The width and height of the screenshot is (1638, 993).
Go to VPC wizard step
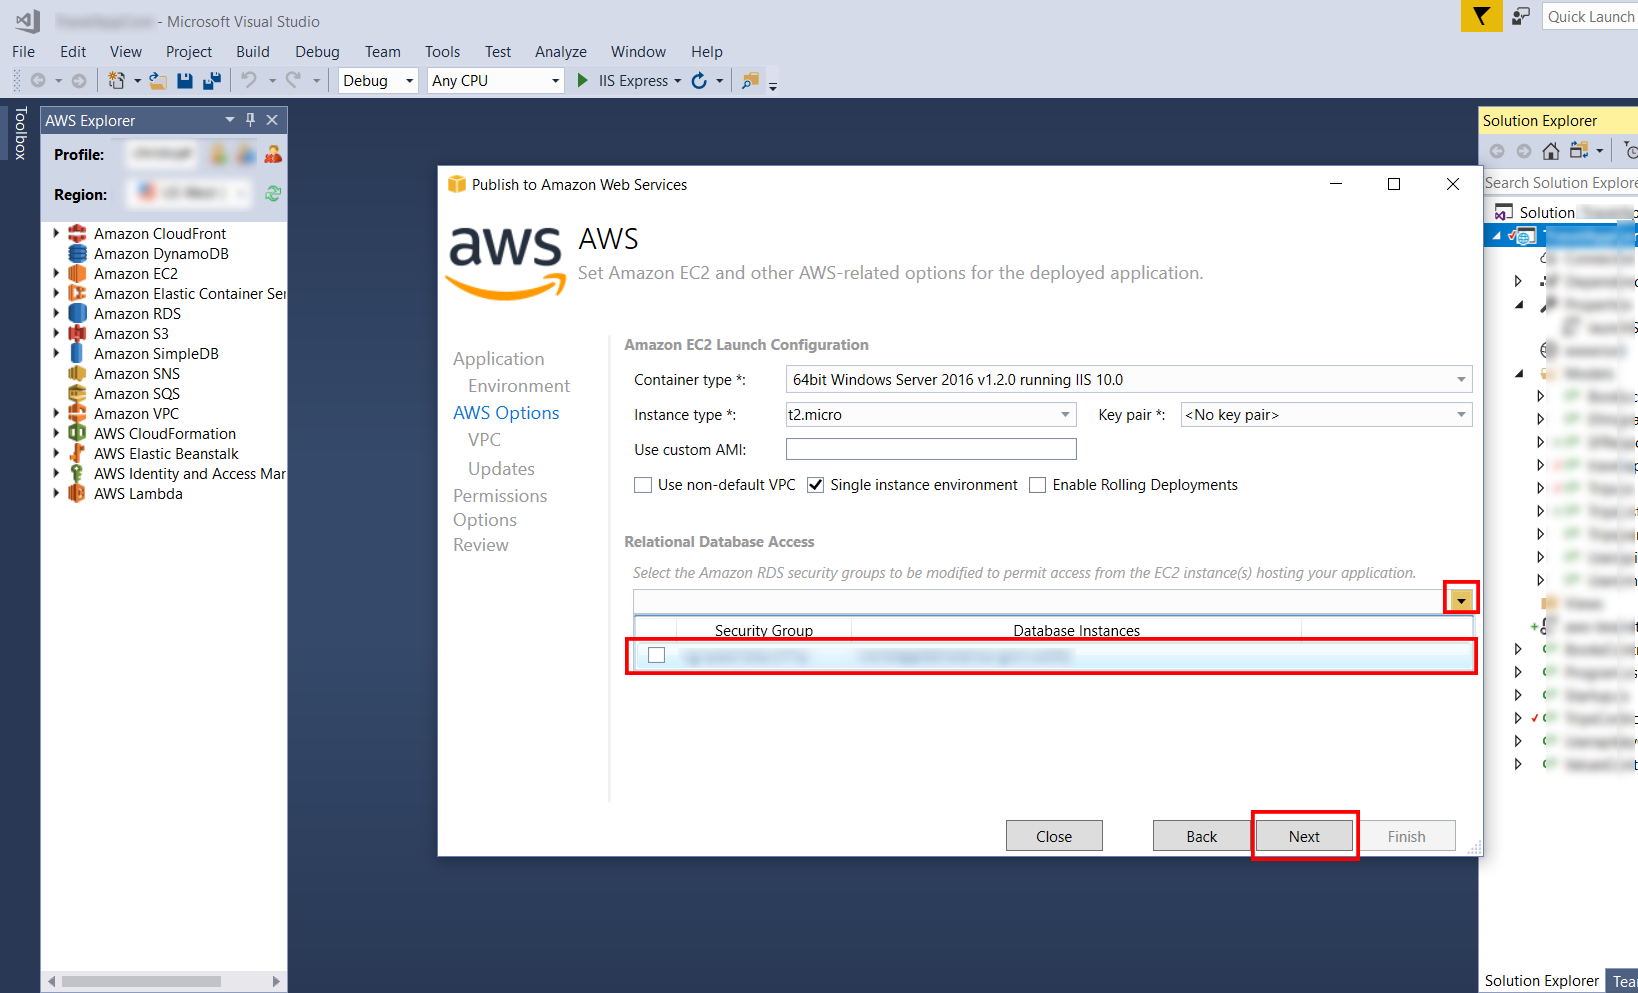484,440
